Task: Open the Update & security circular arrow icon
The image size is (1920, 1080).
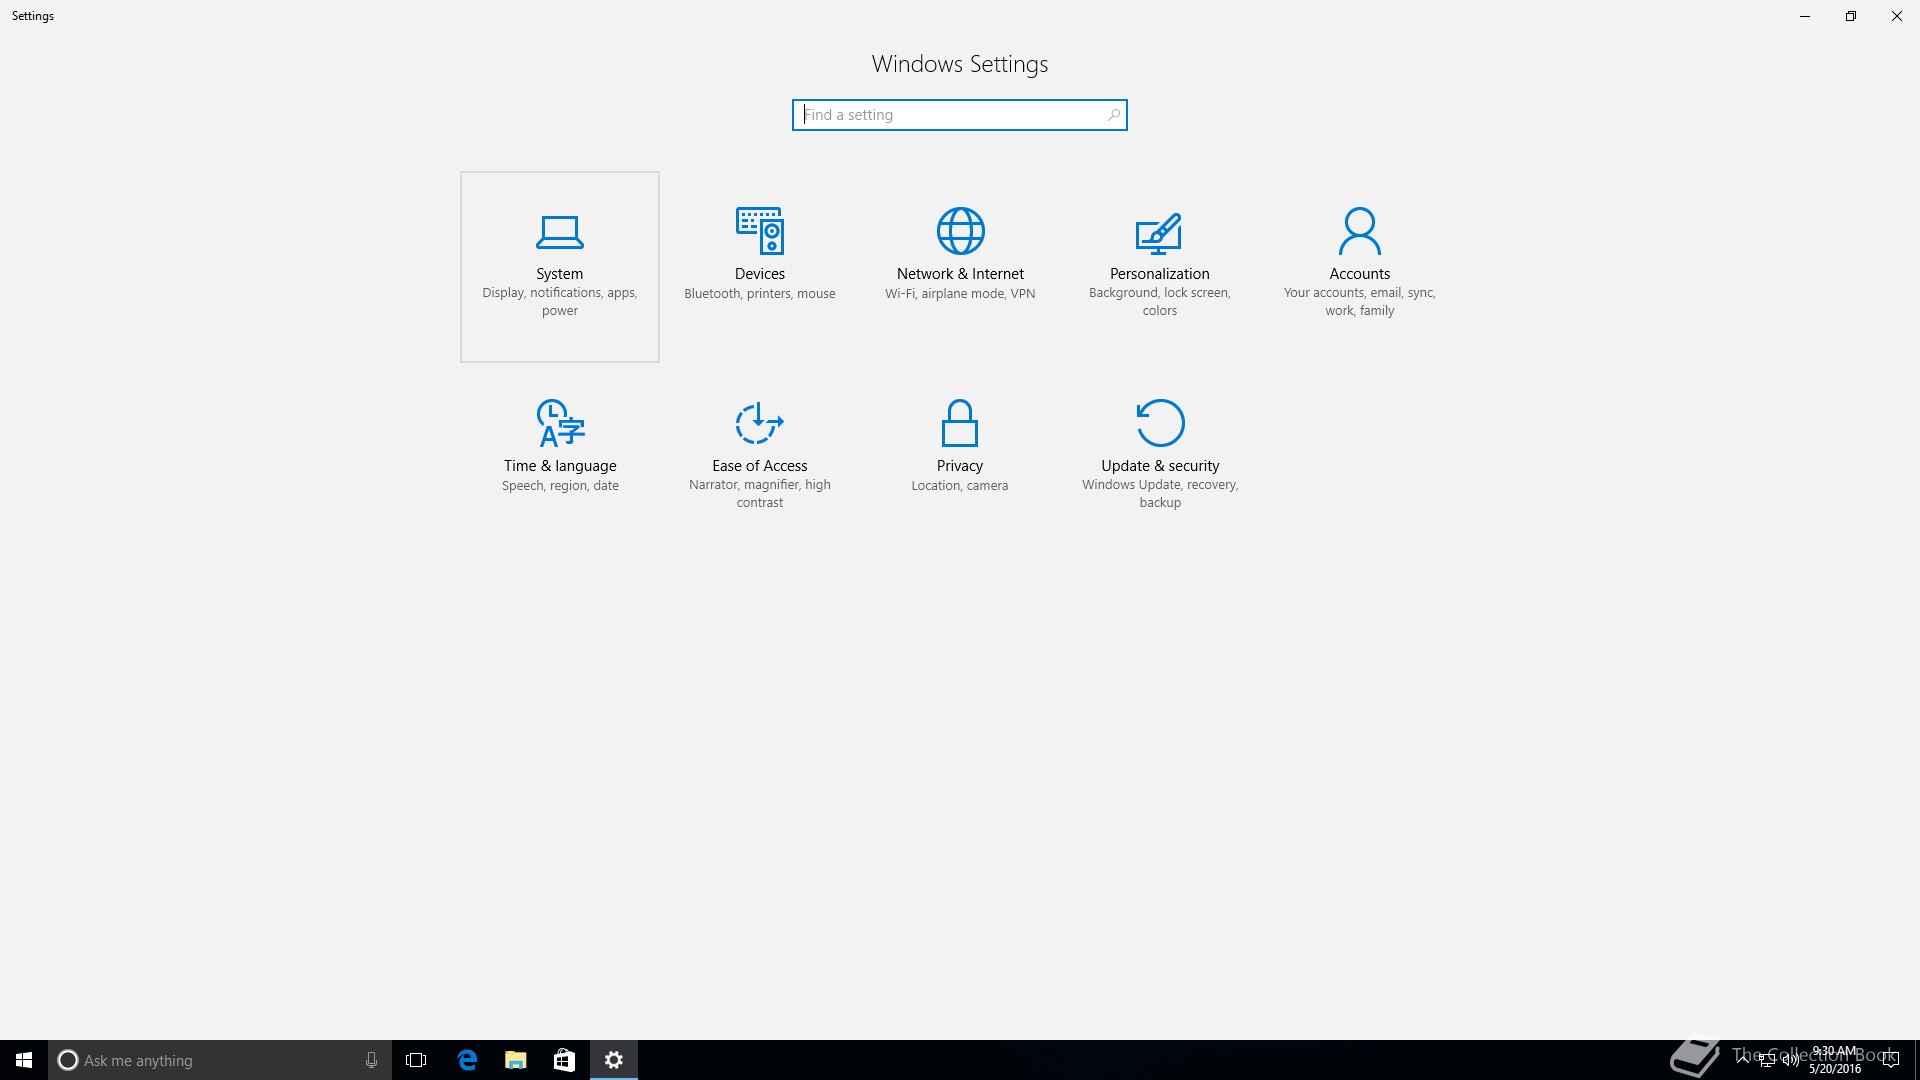Action: point(1160,423)
